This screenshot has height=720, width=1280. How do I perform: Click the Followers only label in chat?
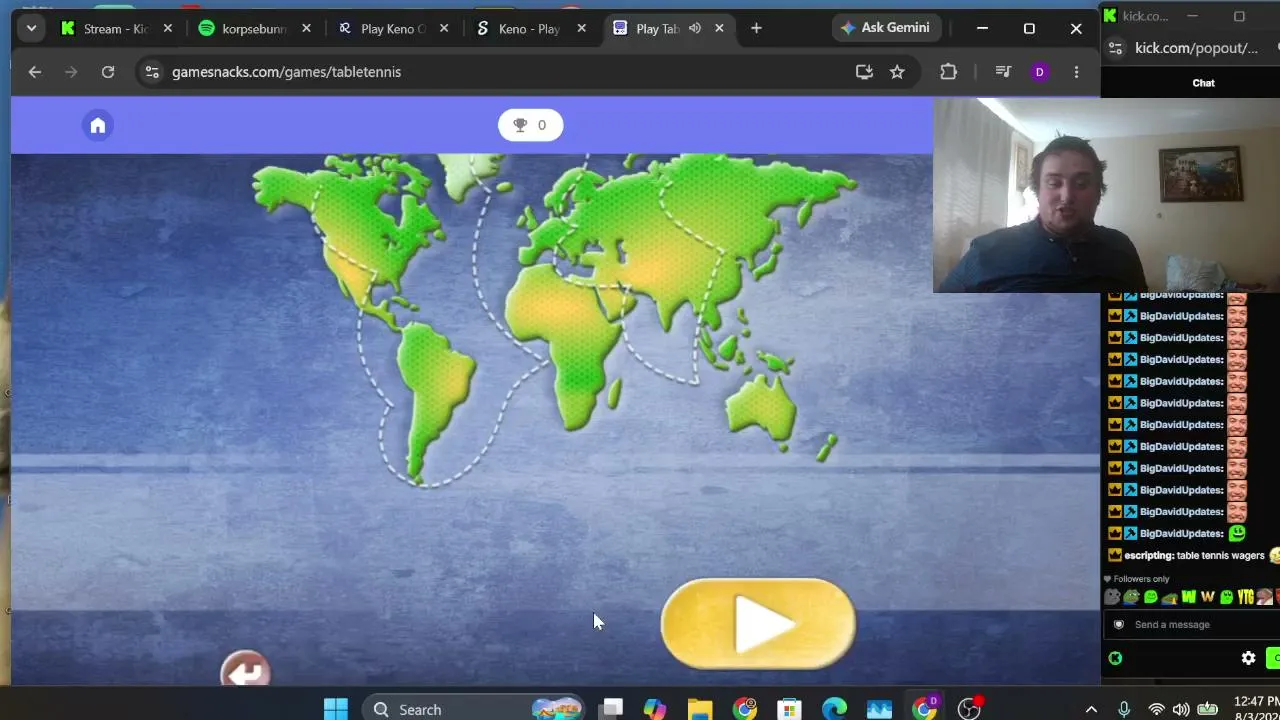click(1141, 579)
